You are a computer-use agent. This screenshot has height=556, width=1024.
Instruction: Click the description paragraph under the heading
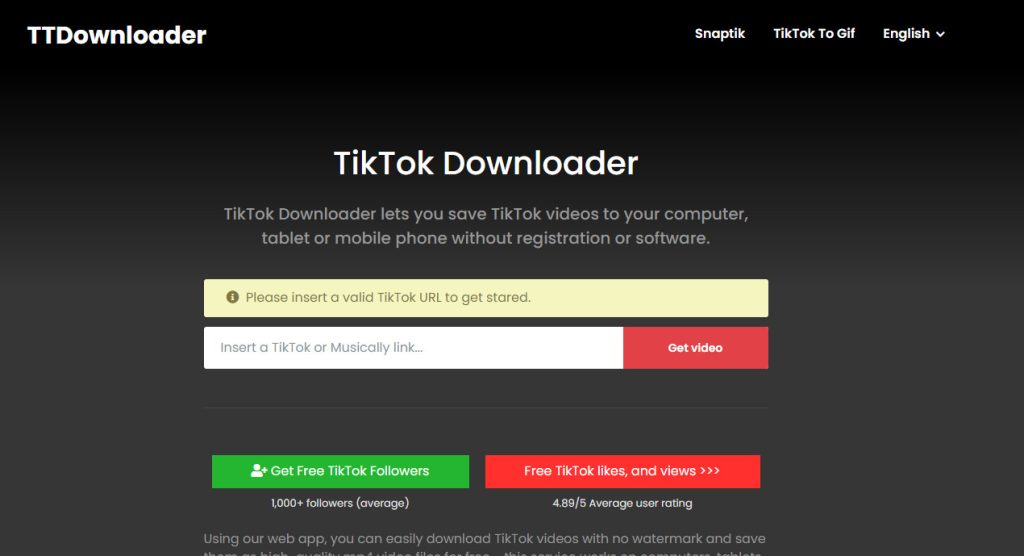click(486, 226)
